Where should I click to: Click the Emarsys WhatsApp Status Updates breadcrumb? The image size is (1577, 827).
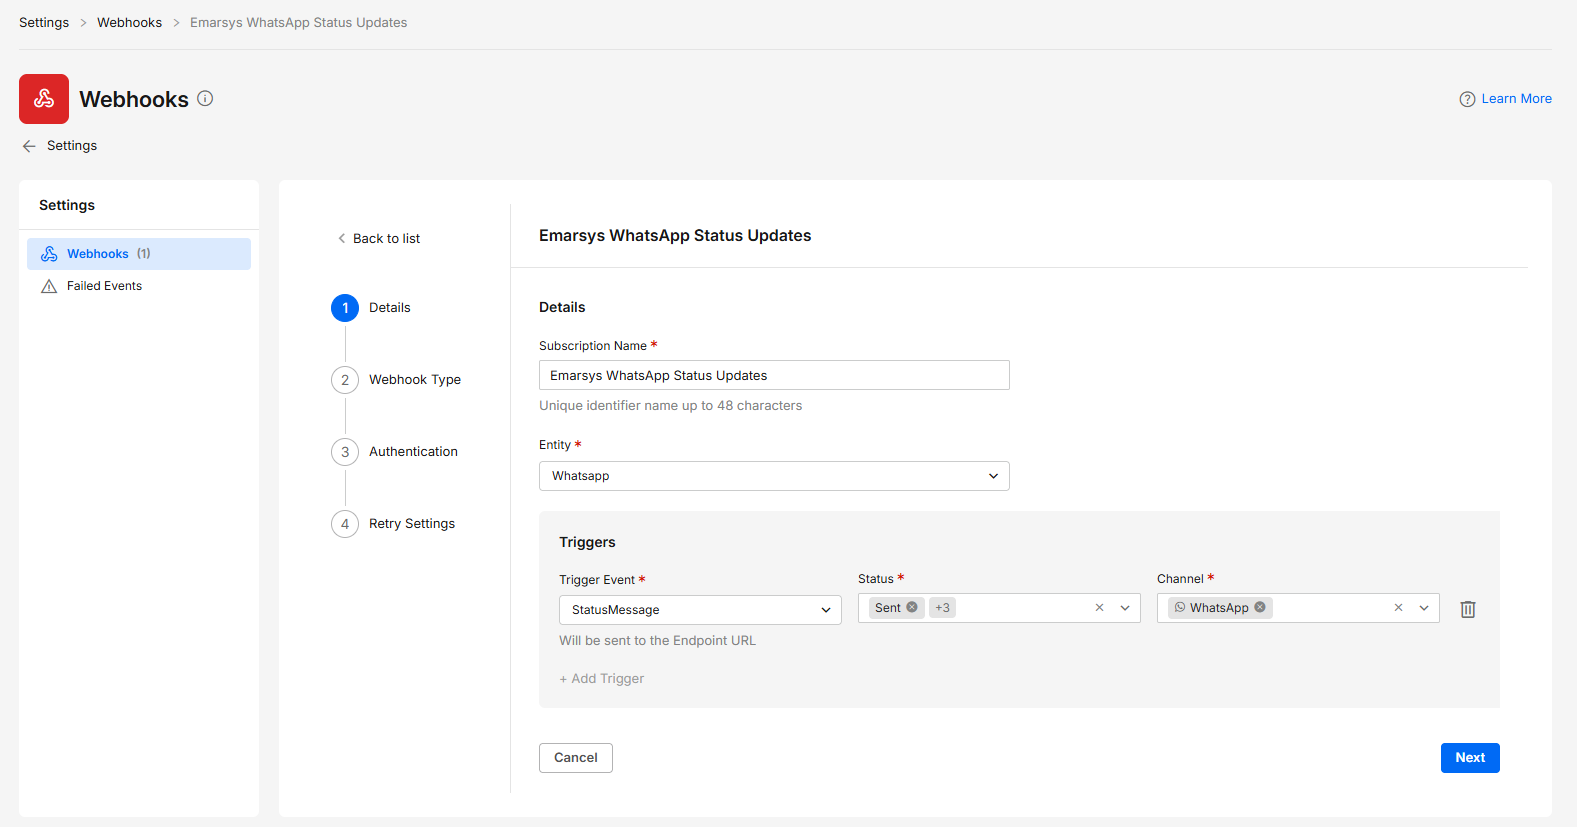pos(299,23)
